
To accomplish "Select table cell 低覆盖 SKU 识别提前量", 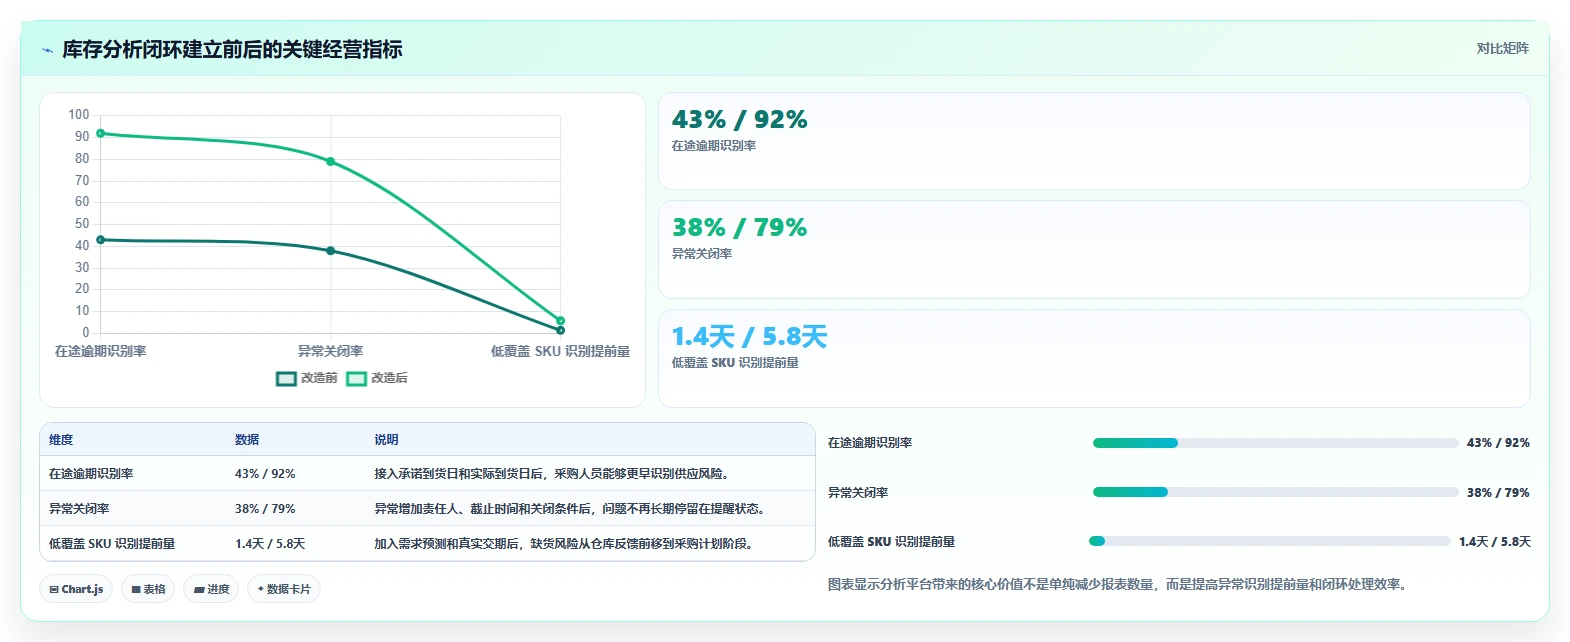I will click(112, 544).
